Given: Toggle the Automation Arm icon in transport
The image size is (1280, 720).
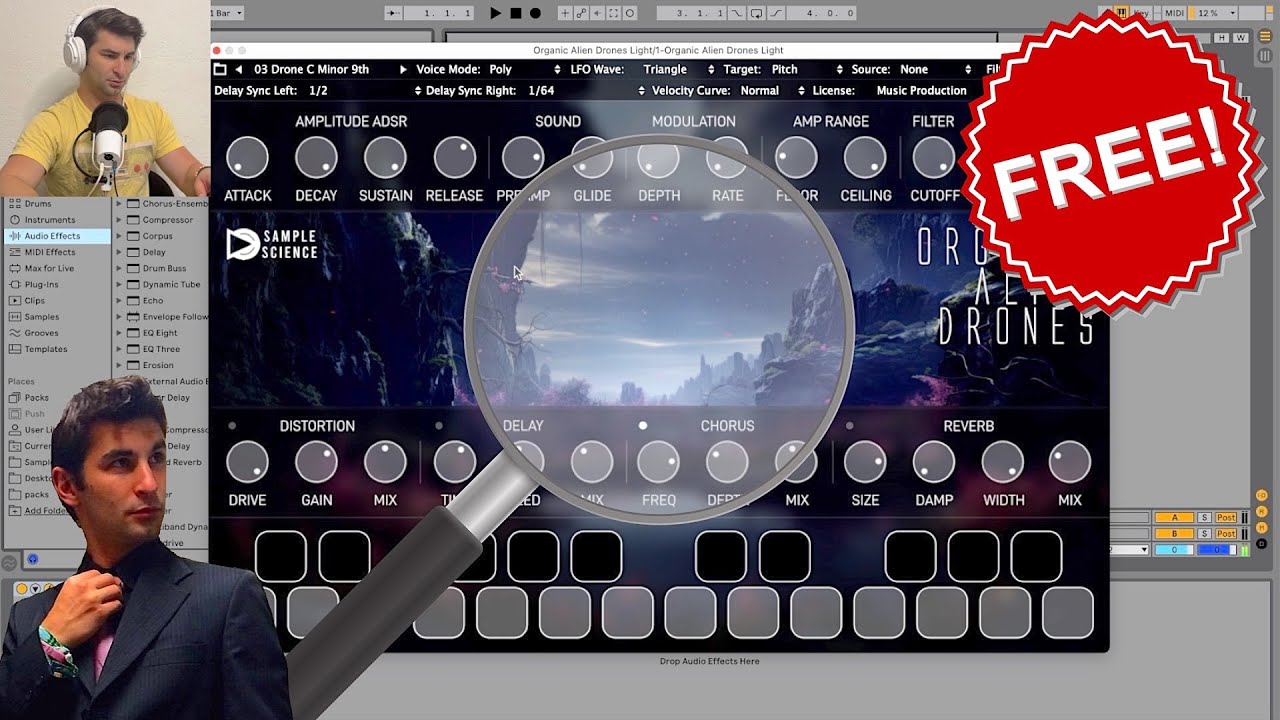Looking at the screenshot, I should [581, 13].
